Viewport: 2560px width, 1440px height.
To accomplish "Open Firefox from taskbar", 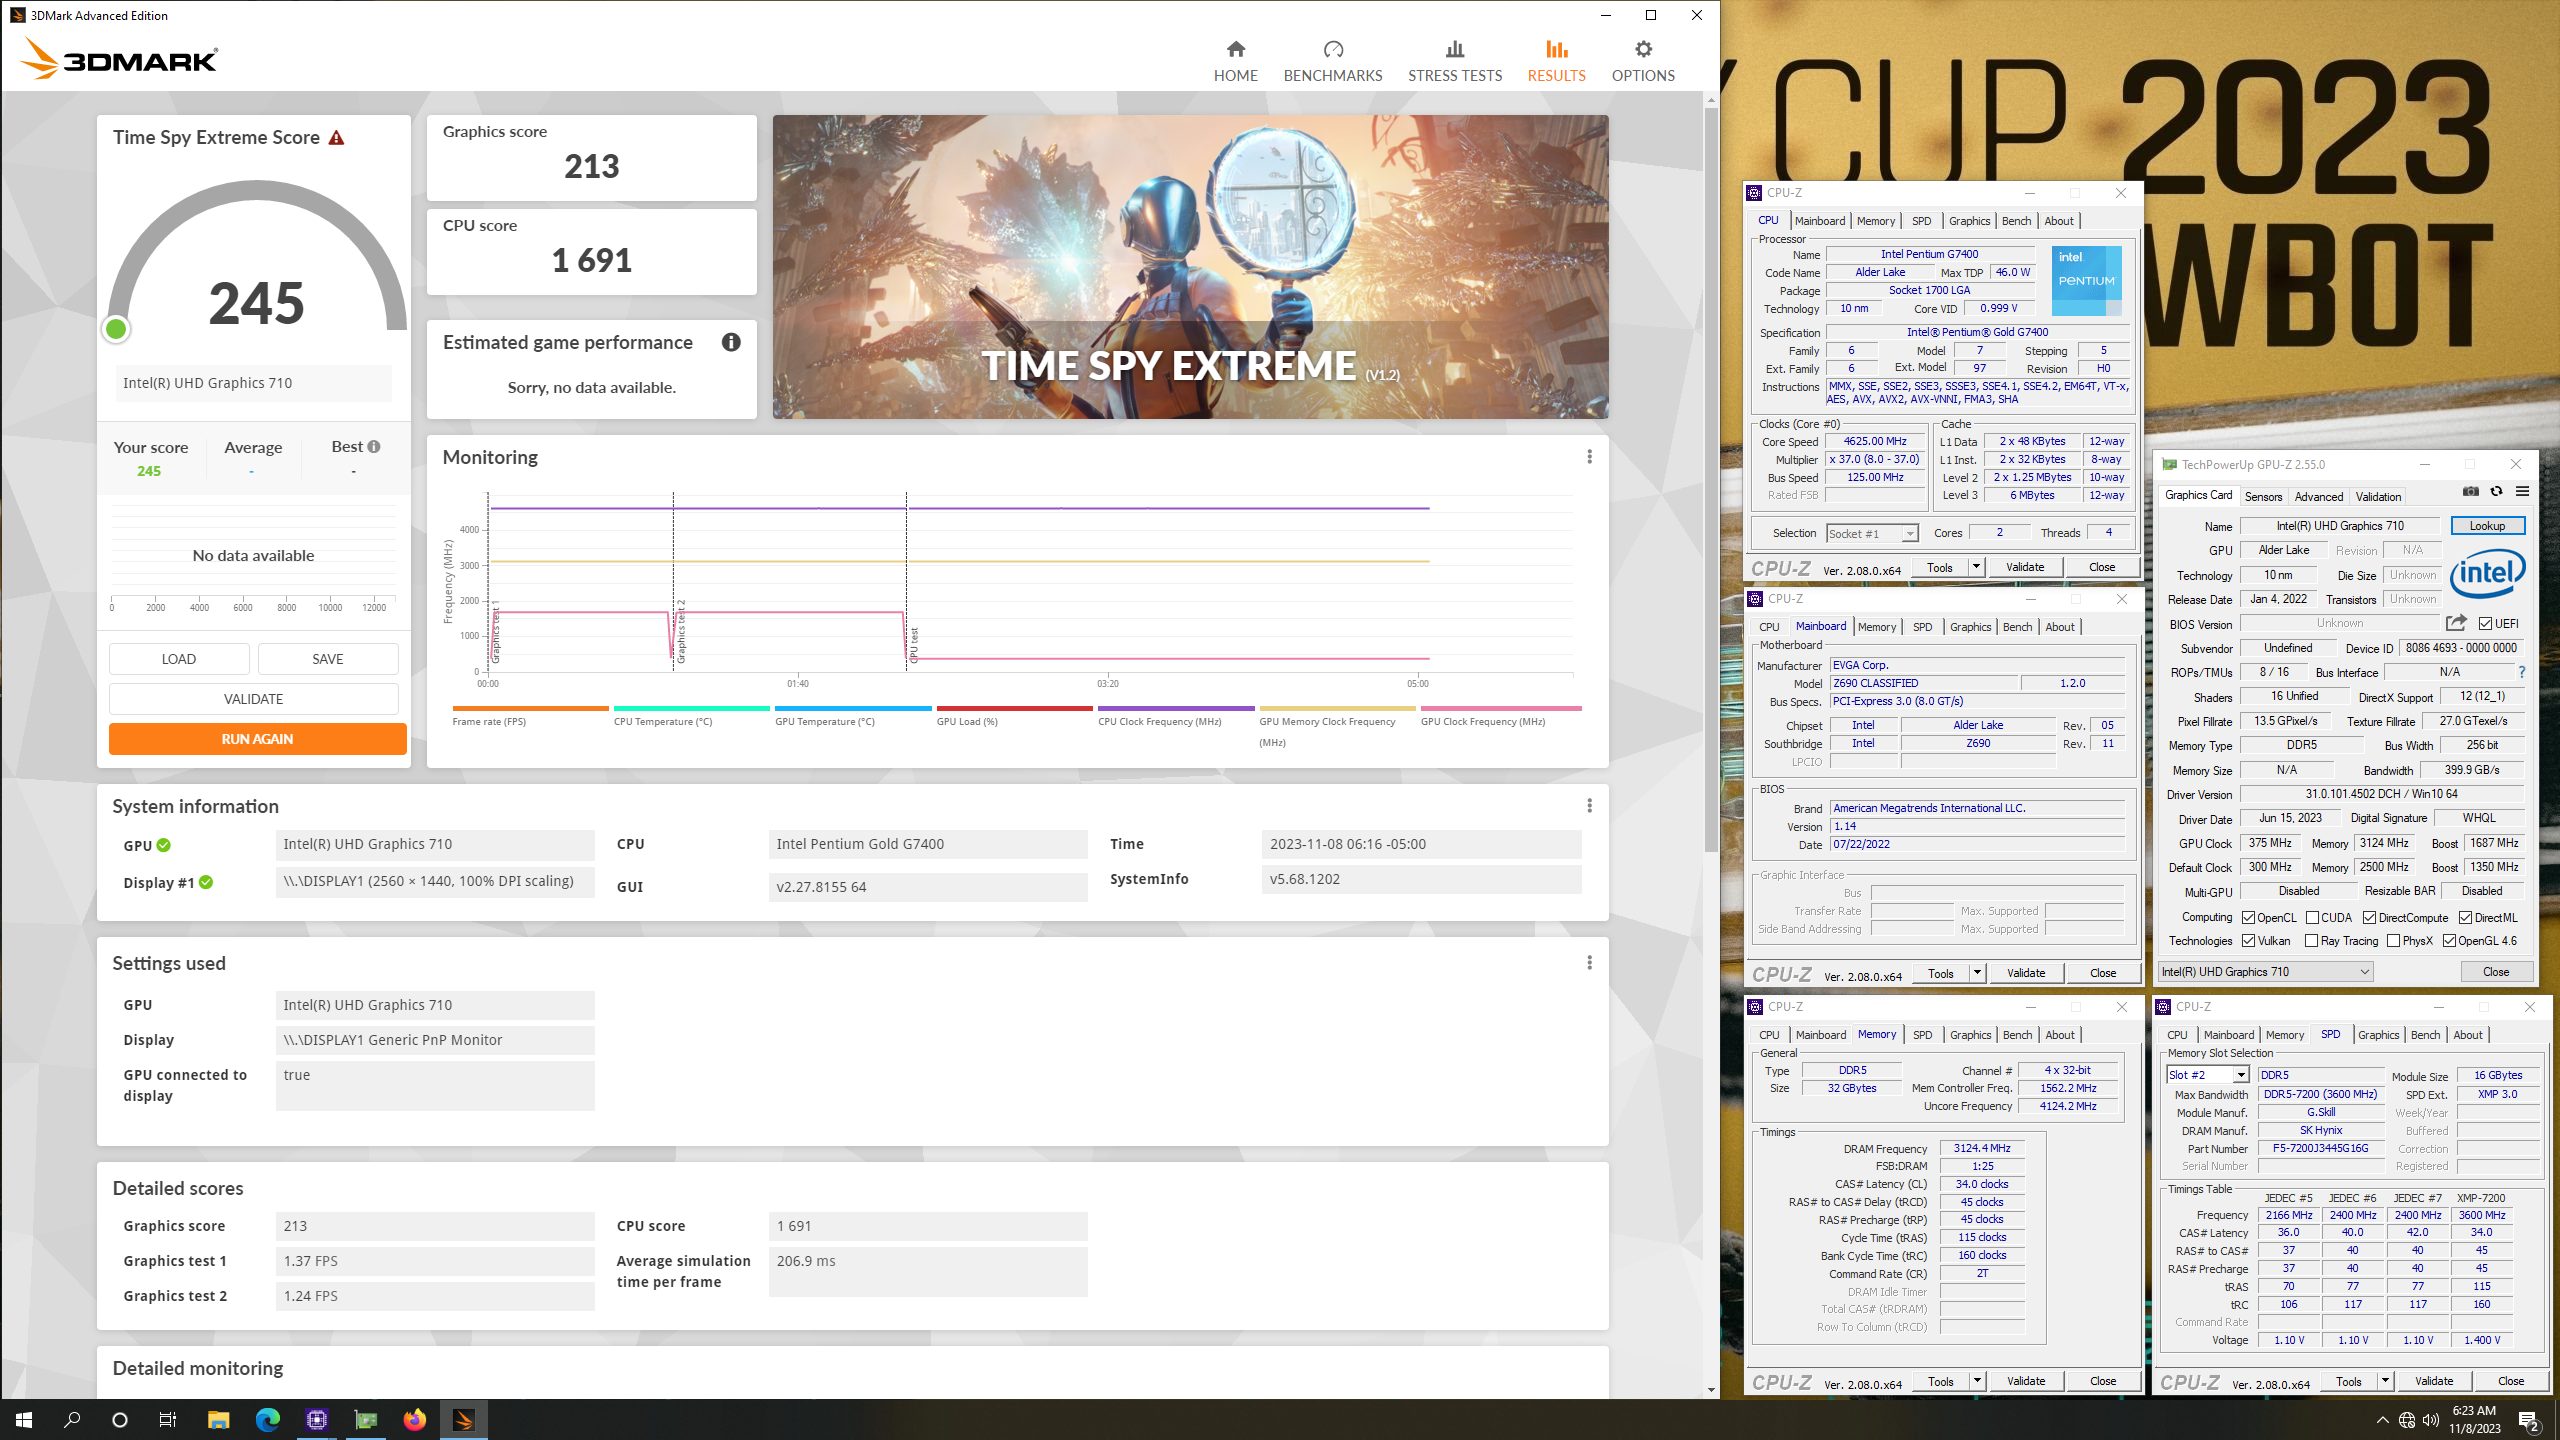I will point(415,1419).
